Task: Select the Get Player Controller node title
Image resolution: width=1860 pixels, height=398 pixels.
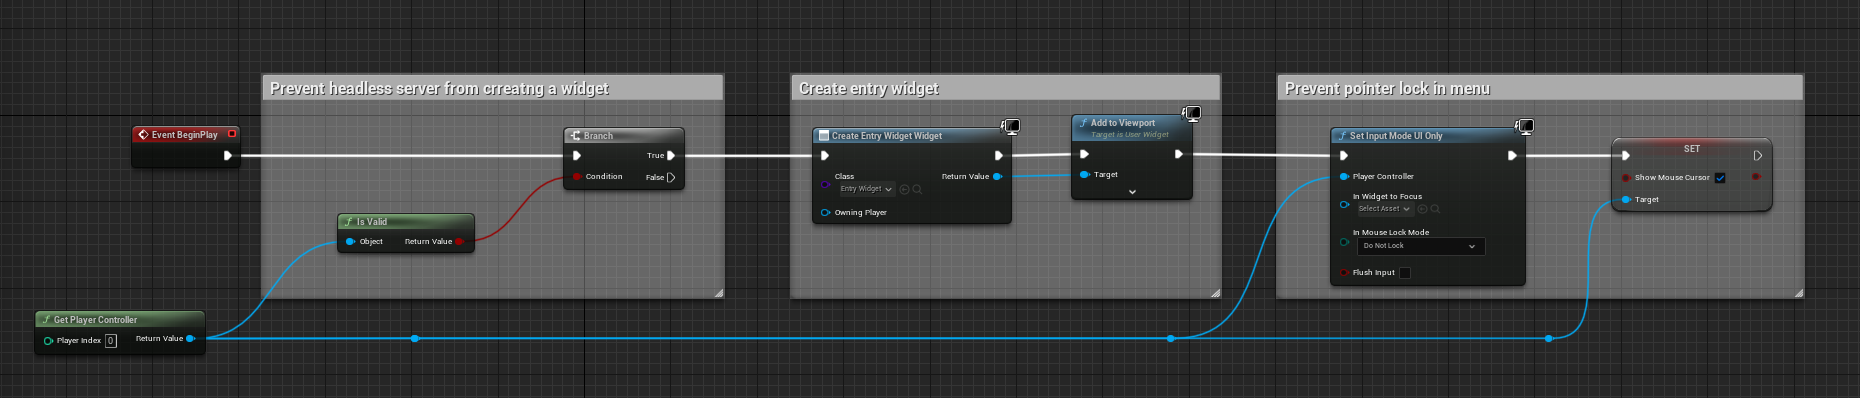Action: 95,320
